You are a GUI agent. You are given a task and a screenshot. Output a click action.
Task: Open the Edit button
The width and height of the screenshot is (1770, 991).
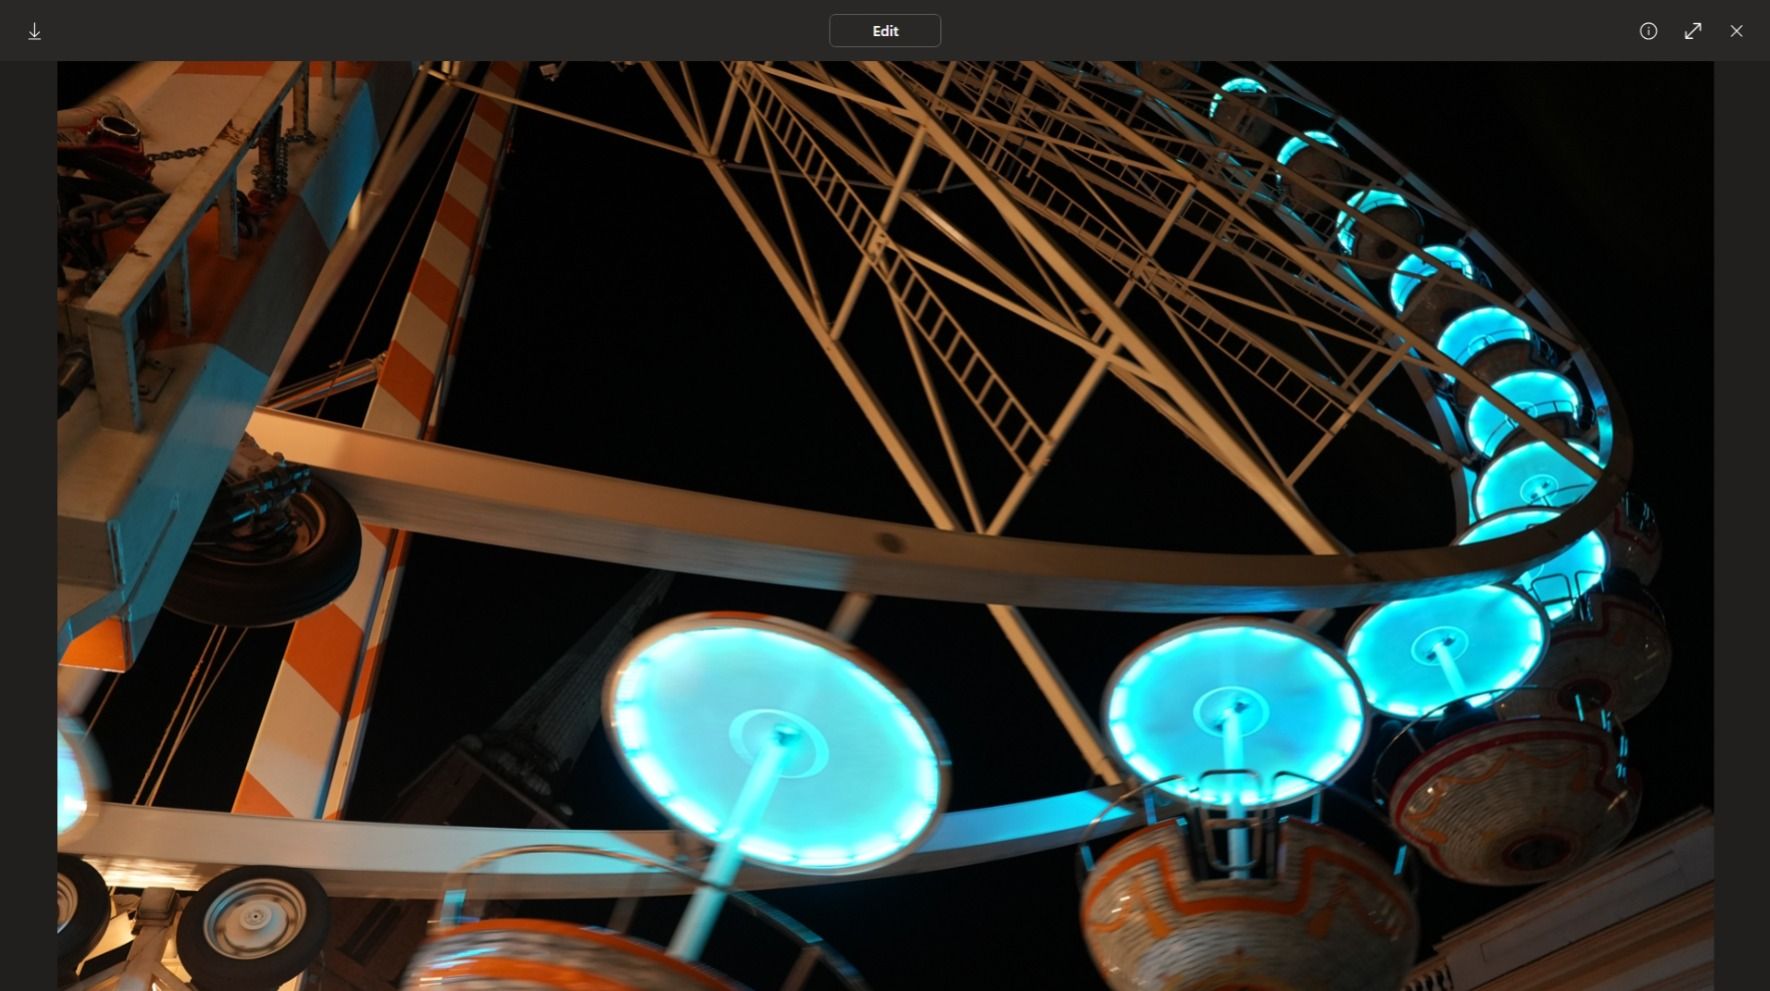click(x=885, y=31)
